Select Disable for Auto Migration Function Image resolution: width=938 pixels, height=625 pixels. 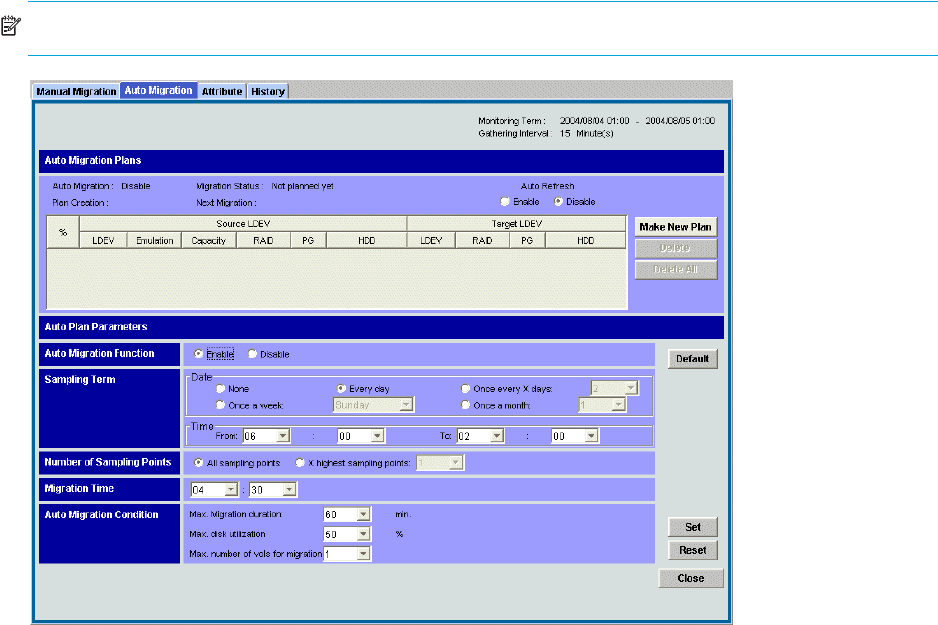point(252,354)
